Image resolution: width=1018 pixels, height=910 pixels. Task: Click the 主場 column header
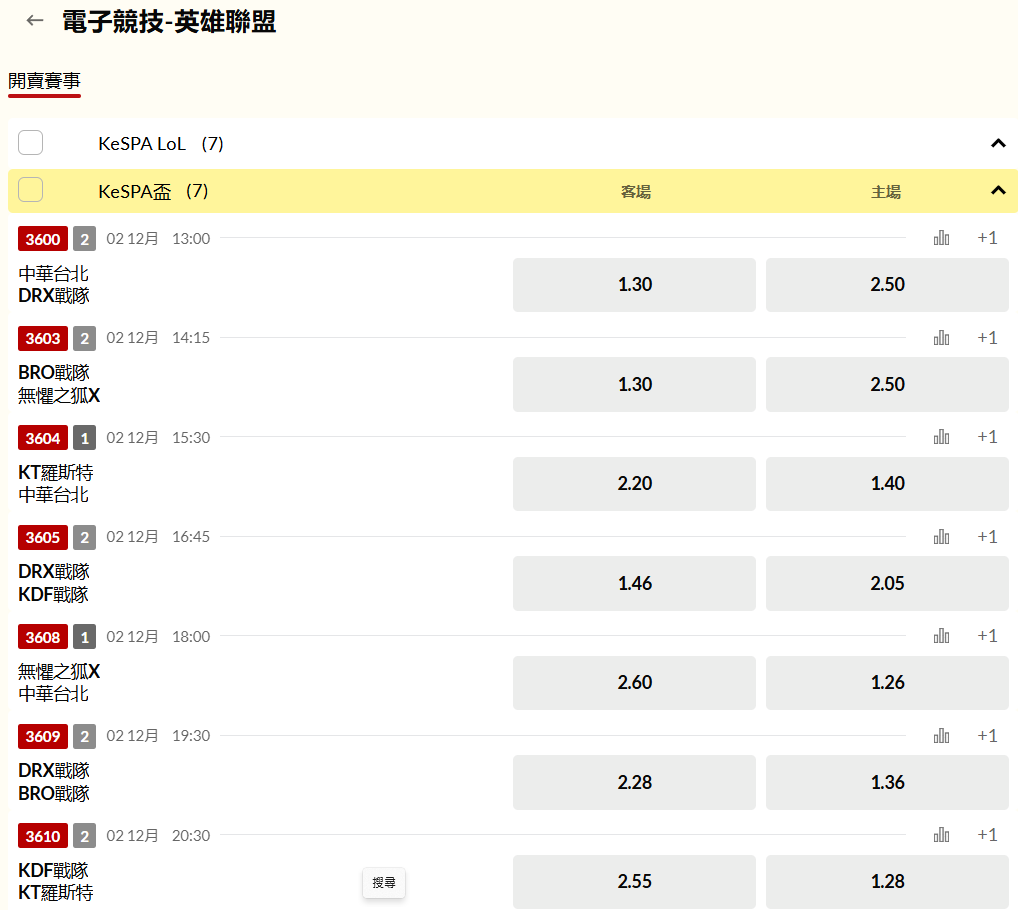pyautogui.click(x=886, y=191)
